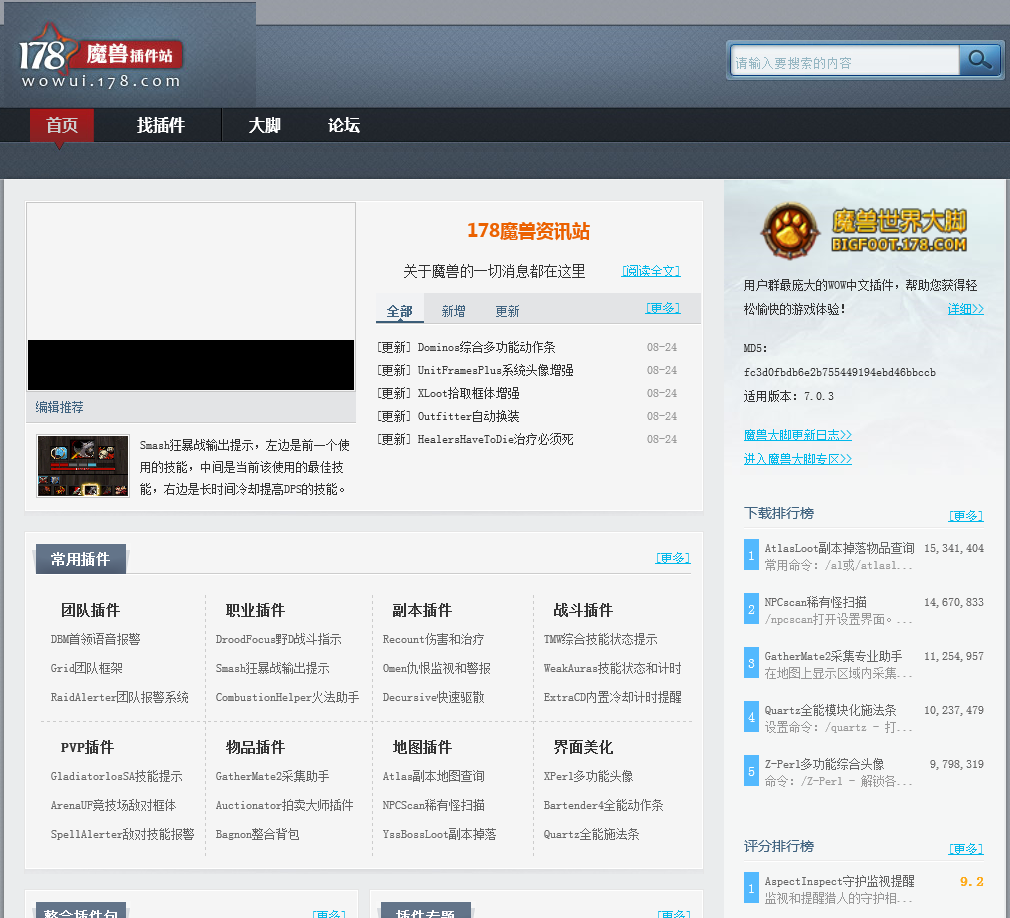Open Decursive快速驱散 plugin link

click(433, 697)
